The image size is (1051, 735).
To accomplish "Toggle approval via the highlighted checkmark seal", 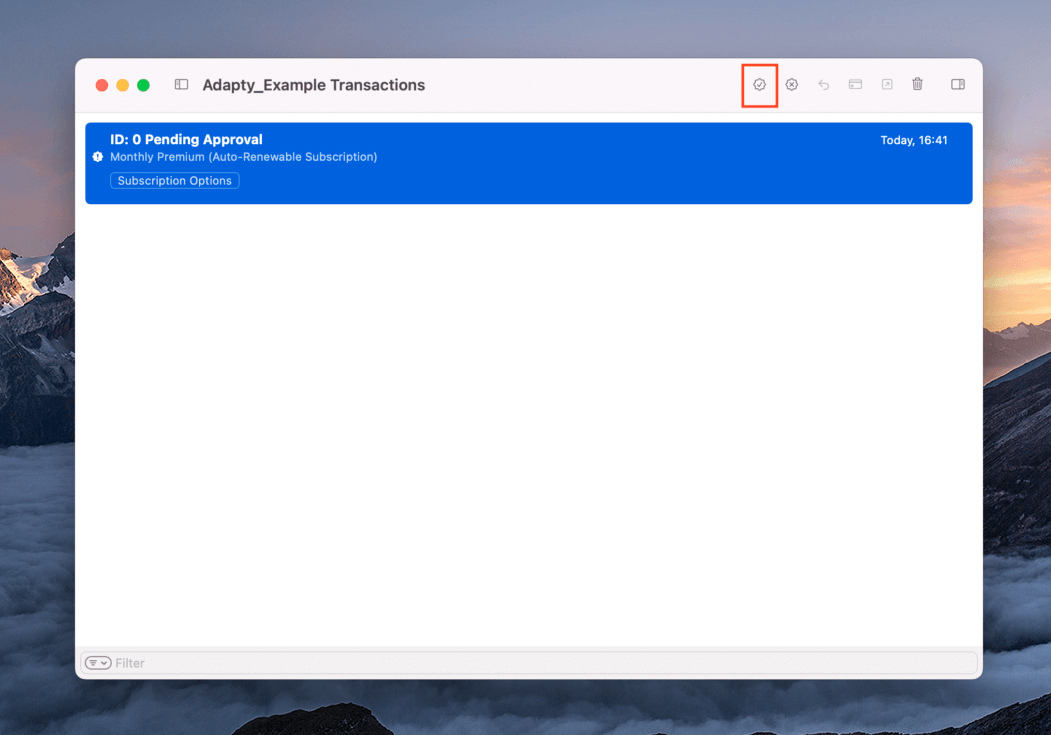I will (759, 85).
